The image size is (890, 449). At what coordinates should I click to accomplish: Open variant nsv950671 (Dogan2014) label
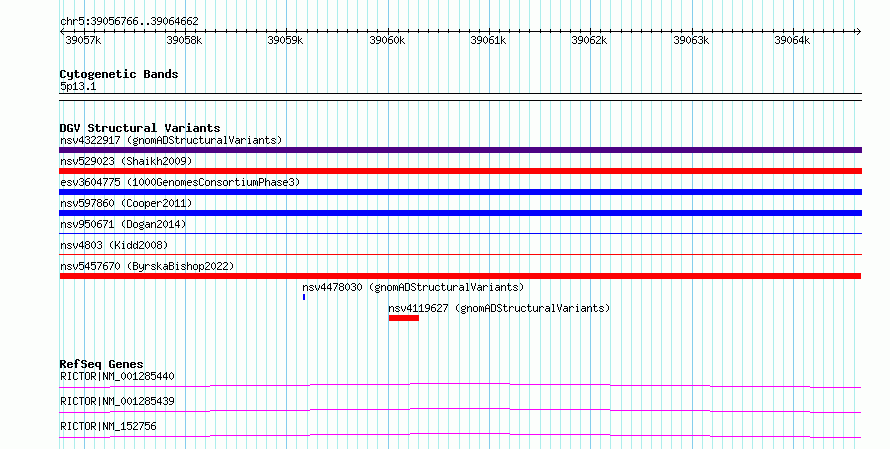coord(123,224)
